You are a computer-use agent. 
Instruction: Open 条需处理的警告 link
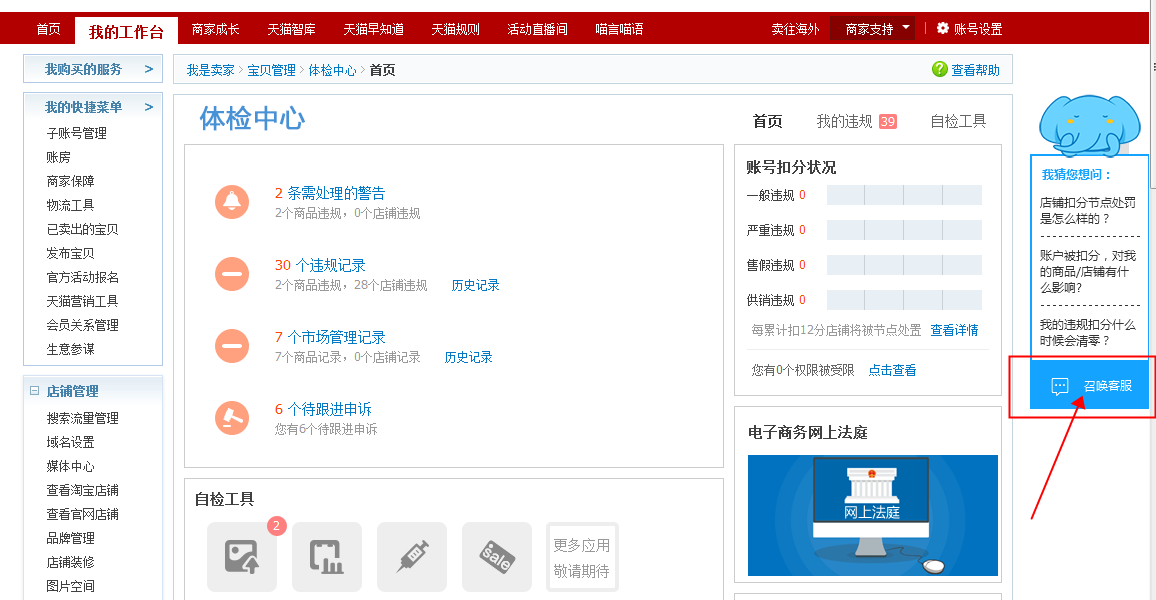(x=336, y=193)
